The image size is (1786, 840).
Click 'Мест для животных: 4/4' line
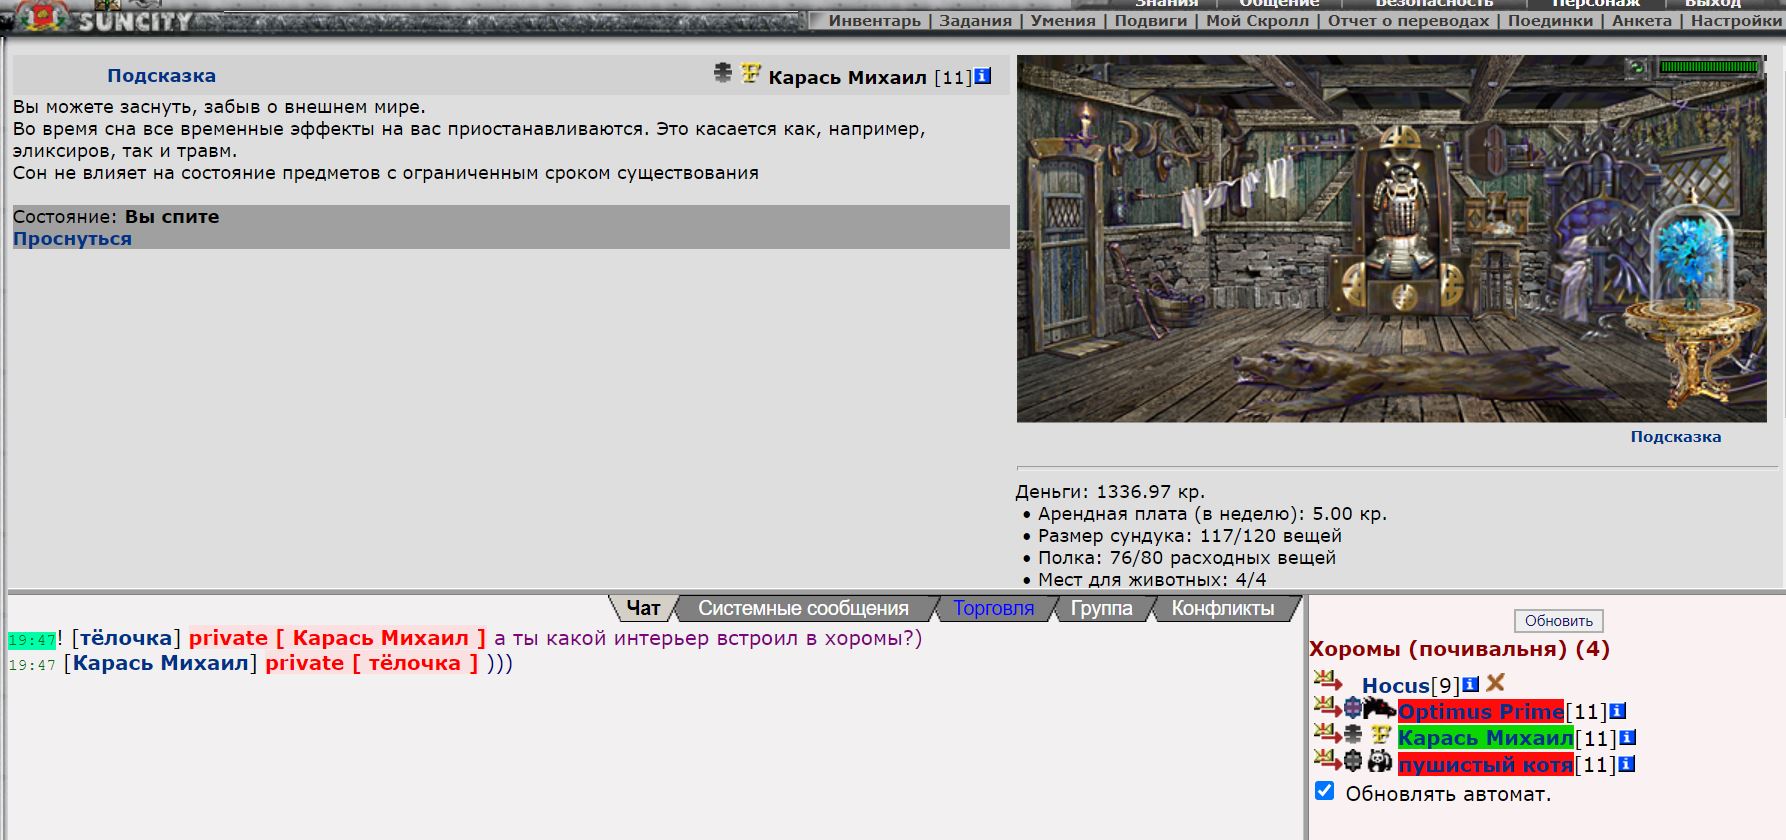click(1152, 580)
